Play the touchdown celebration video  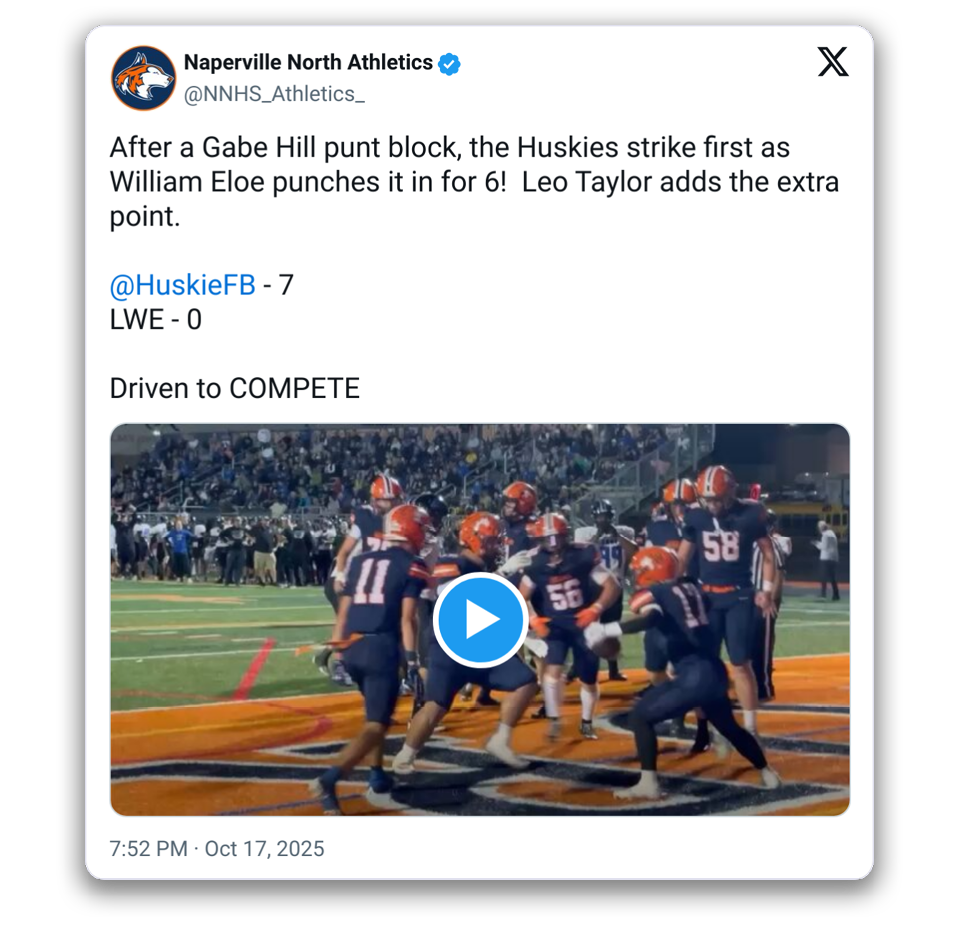[x=480, y=620]
